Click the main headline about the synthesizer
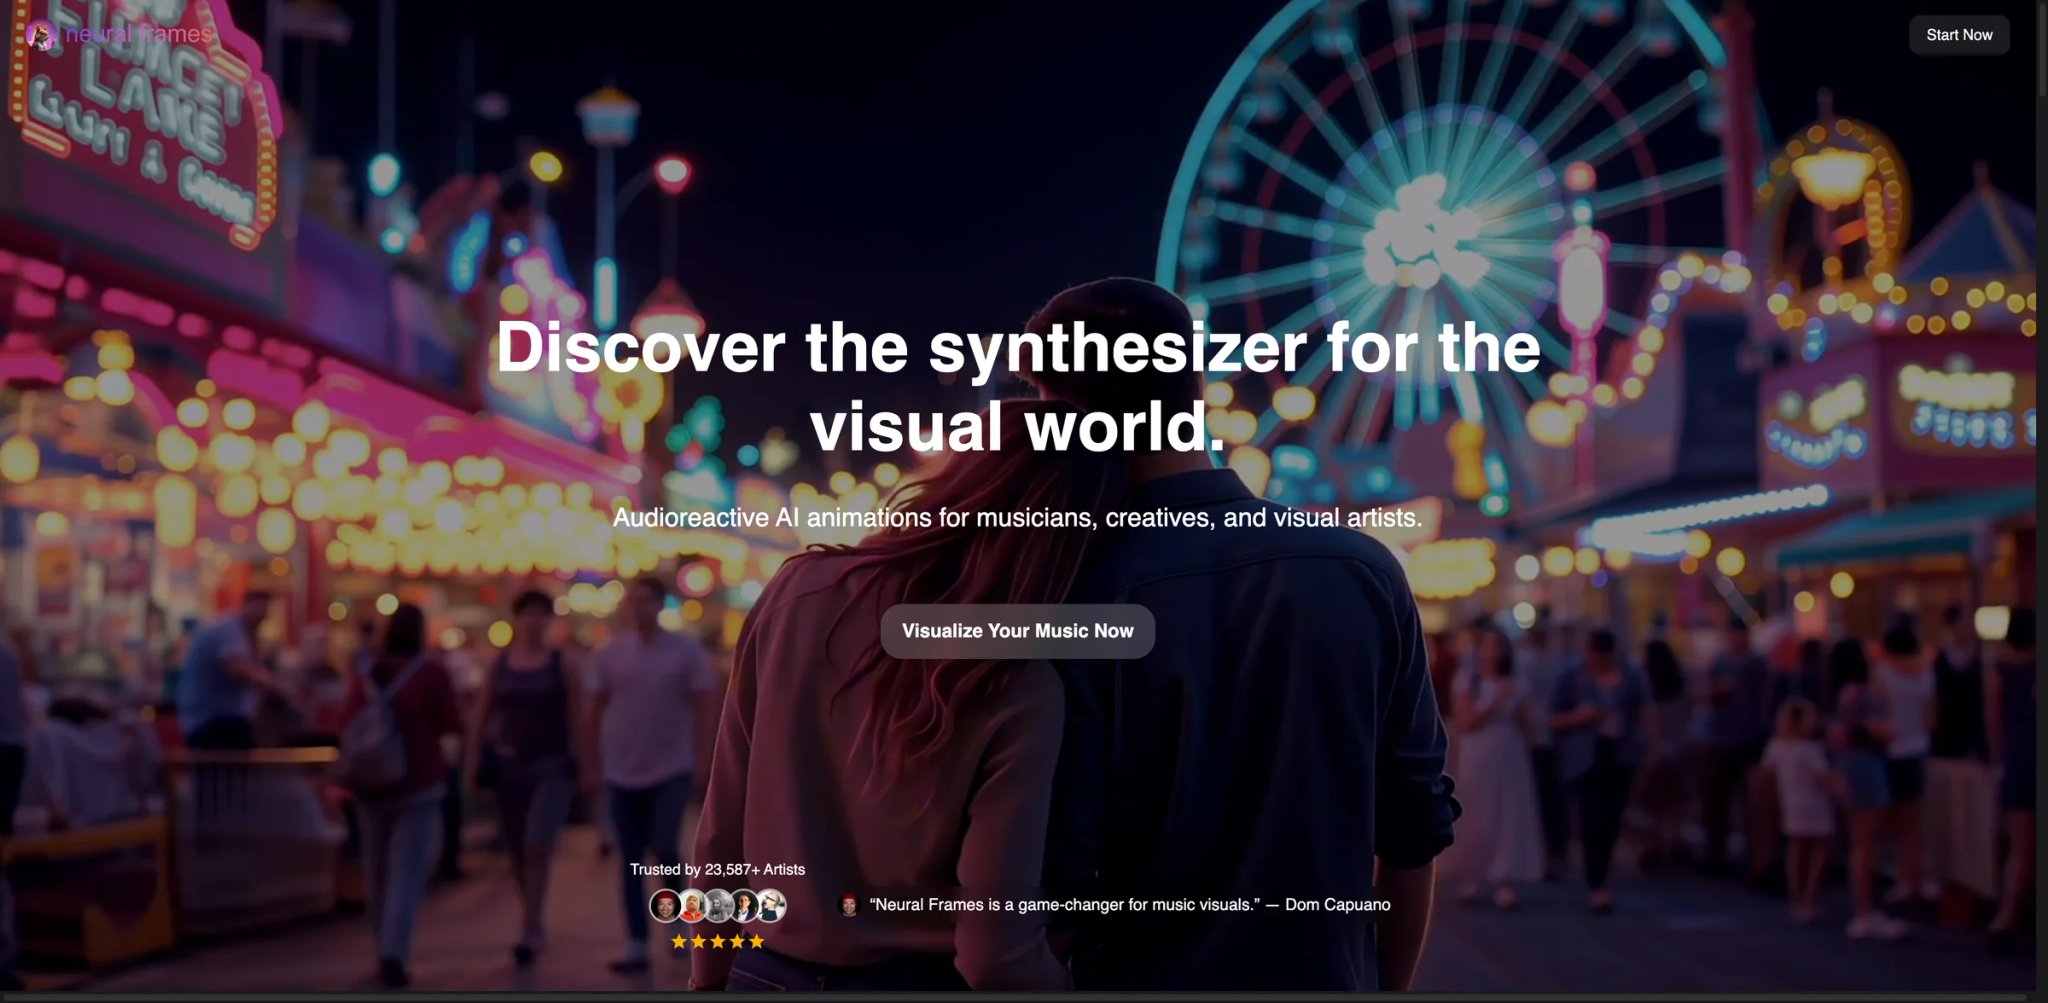Image resolution: width=2048 pixels, height=1003 pixels. pyautogui.click(x=1018, y=386)
